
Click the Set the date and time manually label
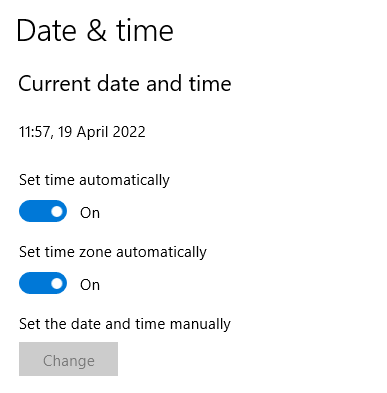(125, 324)
